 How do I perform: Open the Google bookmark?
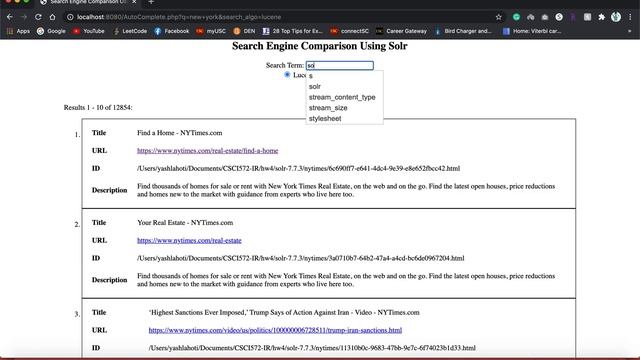click(51, 31)
